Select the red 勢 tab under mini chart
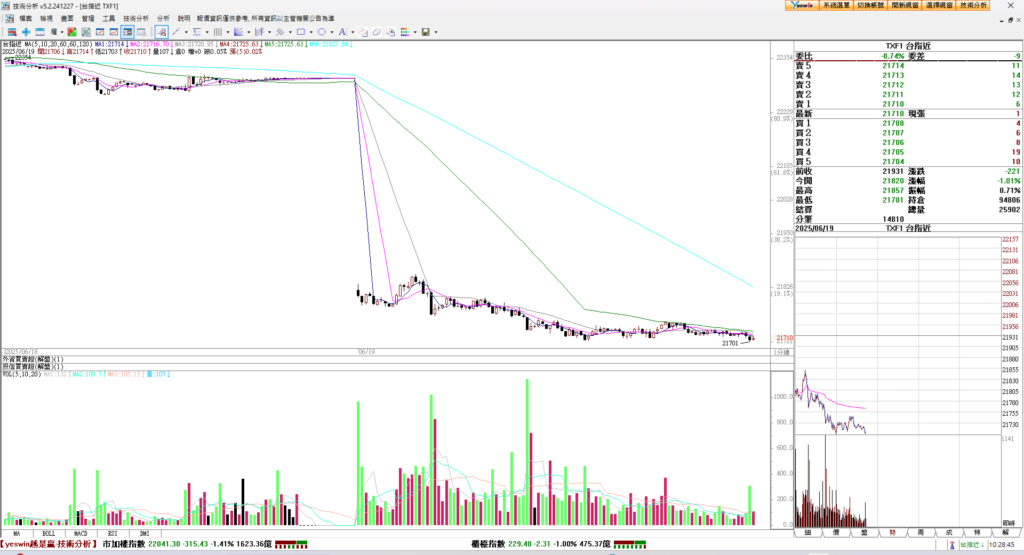This screenshot has width=1024, height=555. pos(892,533)
